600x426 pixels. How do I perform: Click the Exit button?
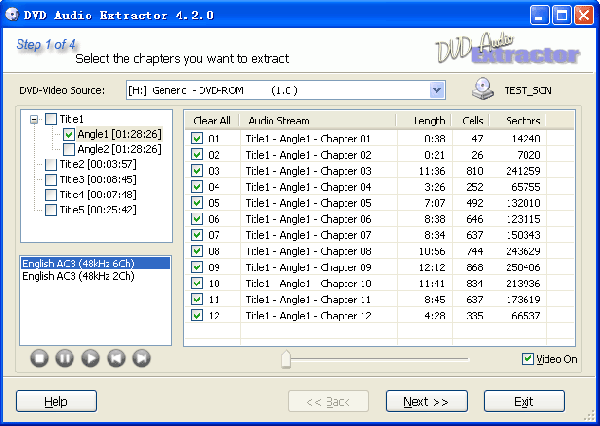[524, 402]
